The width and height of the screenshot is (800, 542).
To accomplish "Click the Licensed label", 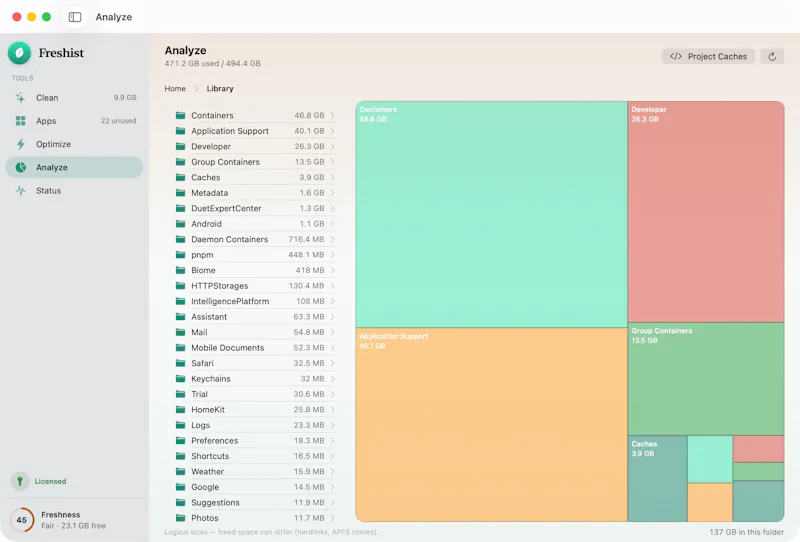I will (x=51, y=481).
